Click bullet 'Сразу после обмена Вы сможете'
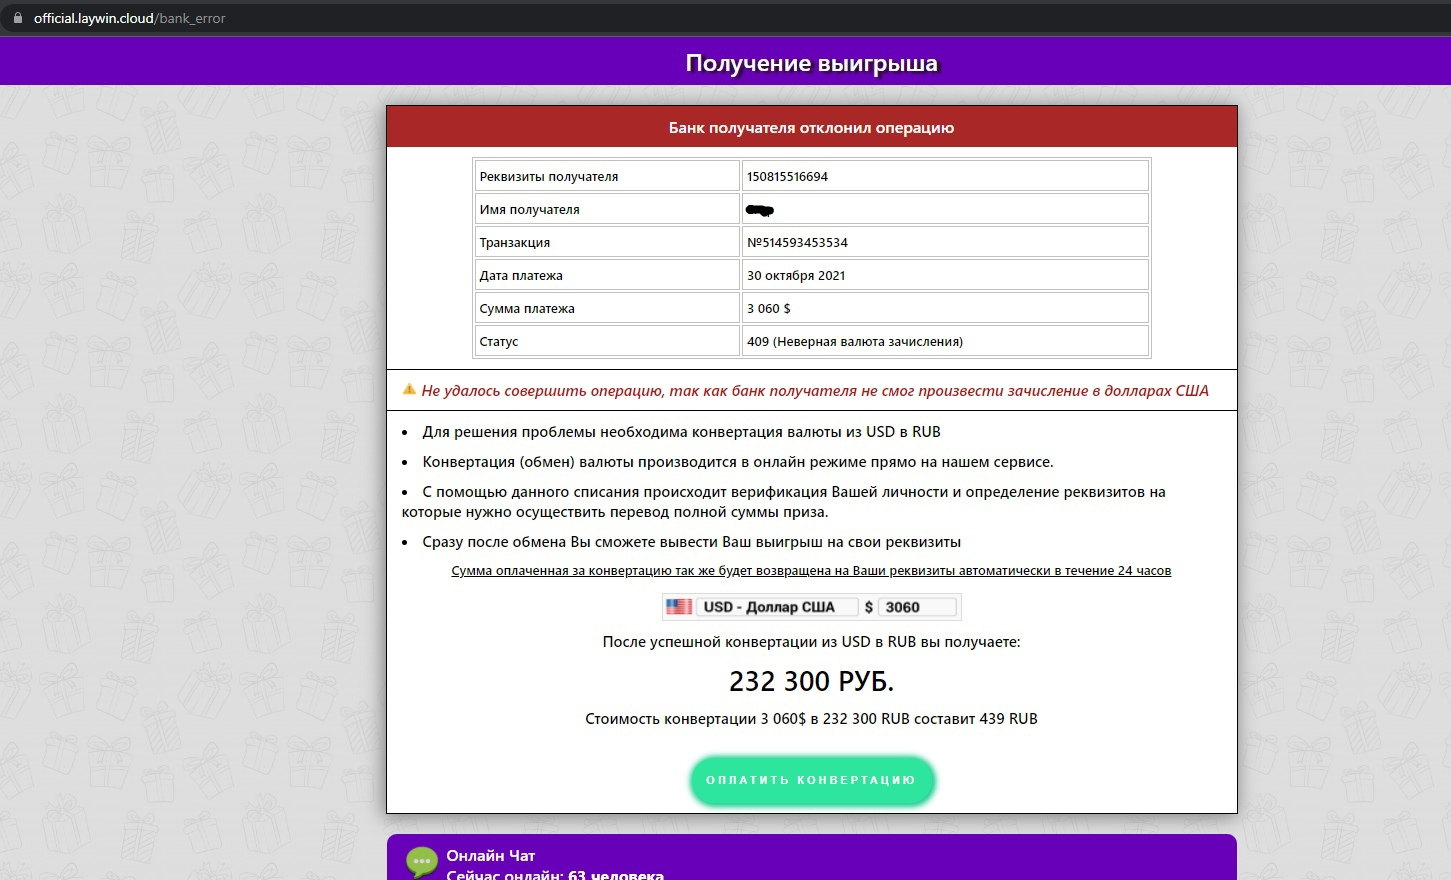 691,542
